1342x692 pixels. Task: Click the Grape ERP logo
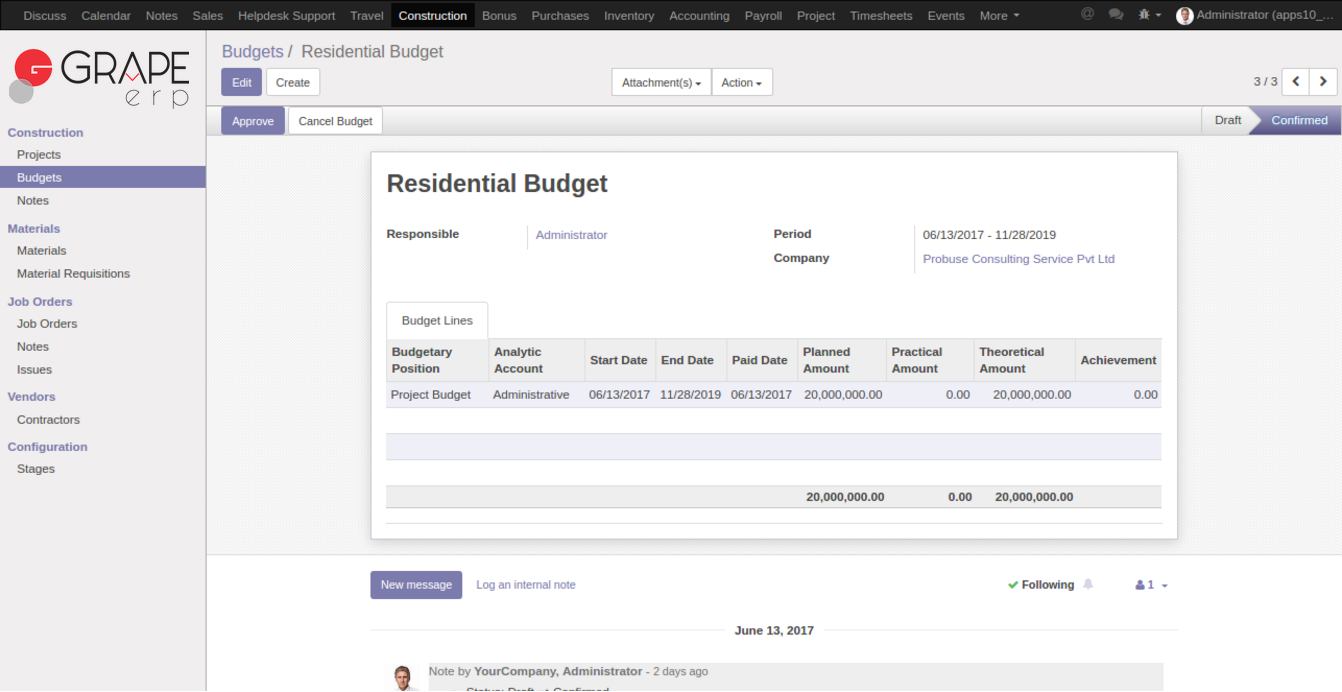point(101,78)
